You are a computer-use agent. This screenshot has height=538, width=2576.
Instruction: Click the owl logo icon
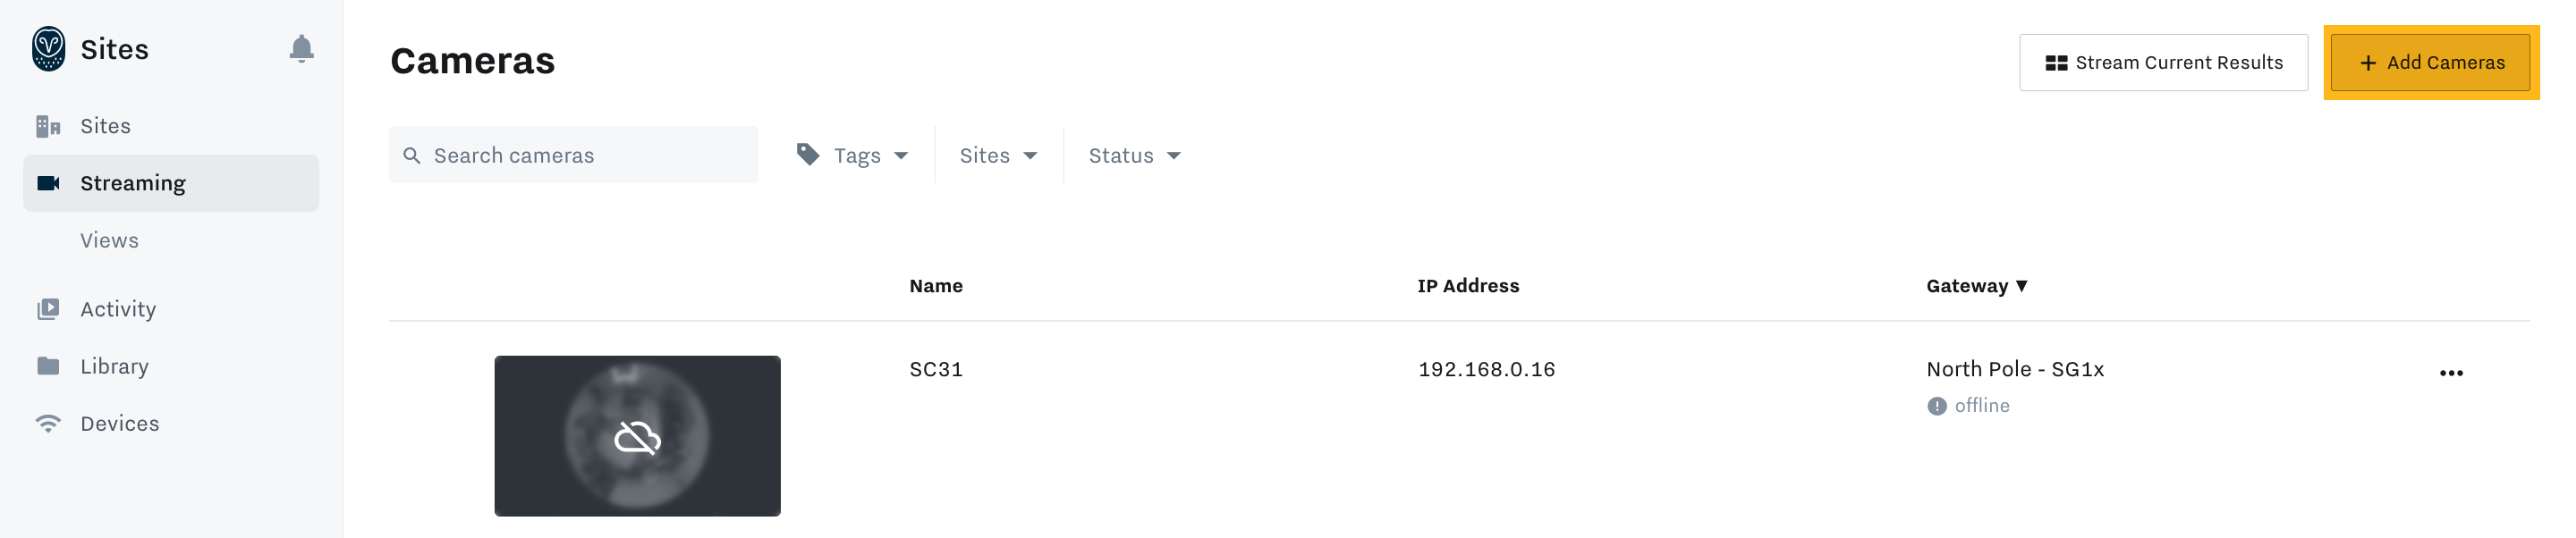pyautogui.click(x=48, y=49)
